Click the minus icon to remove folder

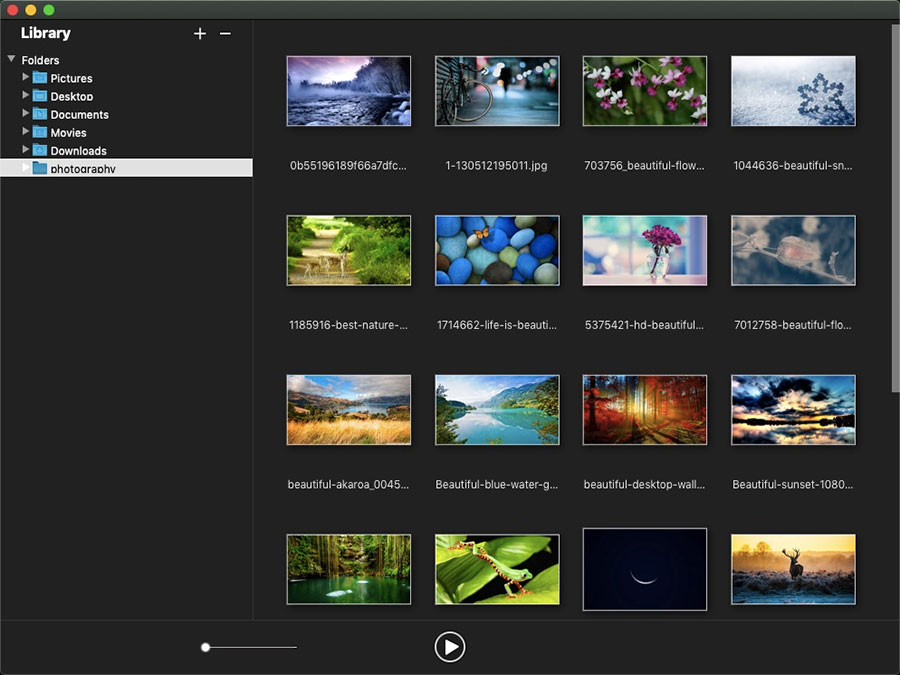click(x=225, y=34)
